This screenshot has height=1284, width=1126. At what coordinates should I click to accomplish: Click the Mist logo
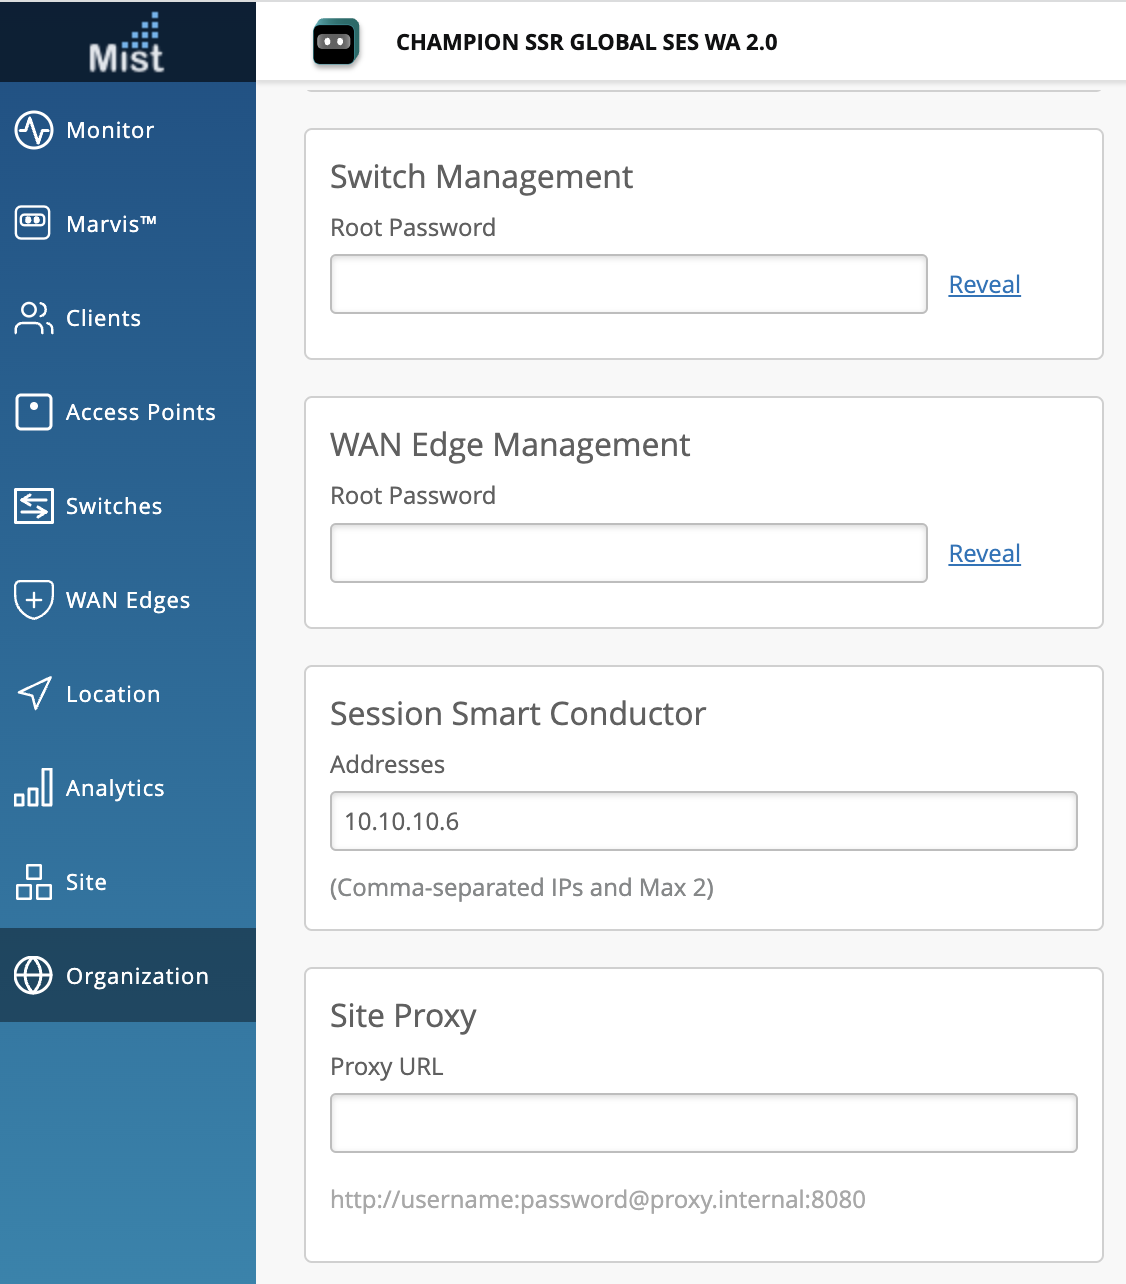pos(127,44)
